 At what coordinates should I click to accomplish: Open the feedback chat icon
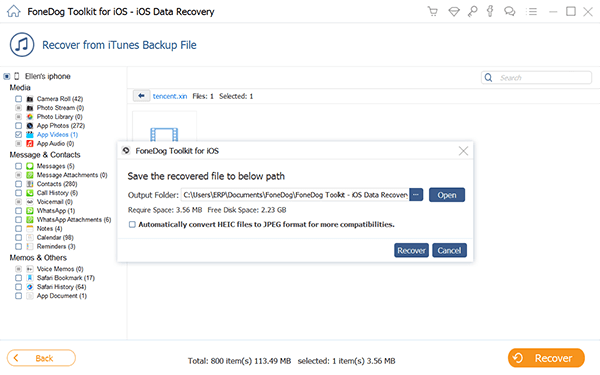[x=509, y=11]
